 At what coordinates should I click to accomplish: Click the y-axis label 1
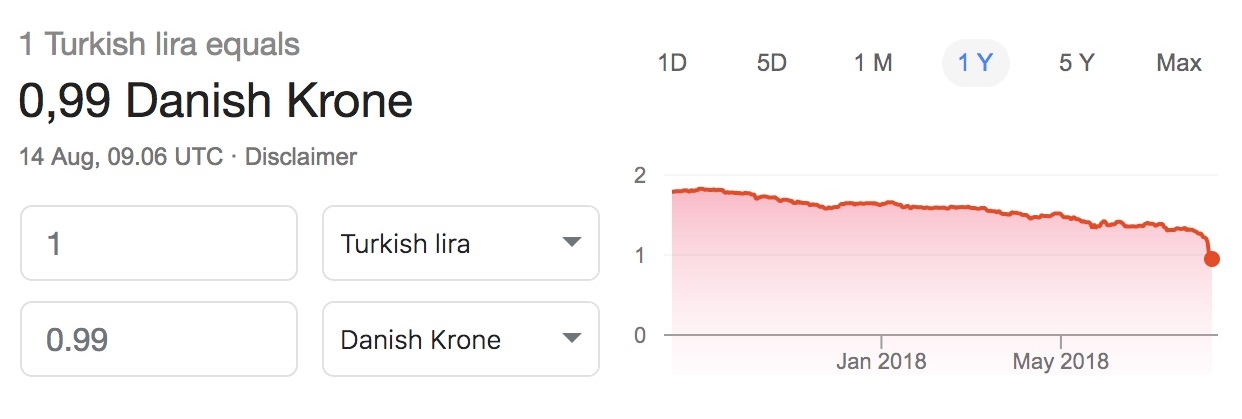point(641,255)
